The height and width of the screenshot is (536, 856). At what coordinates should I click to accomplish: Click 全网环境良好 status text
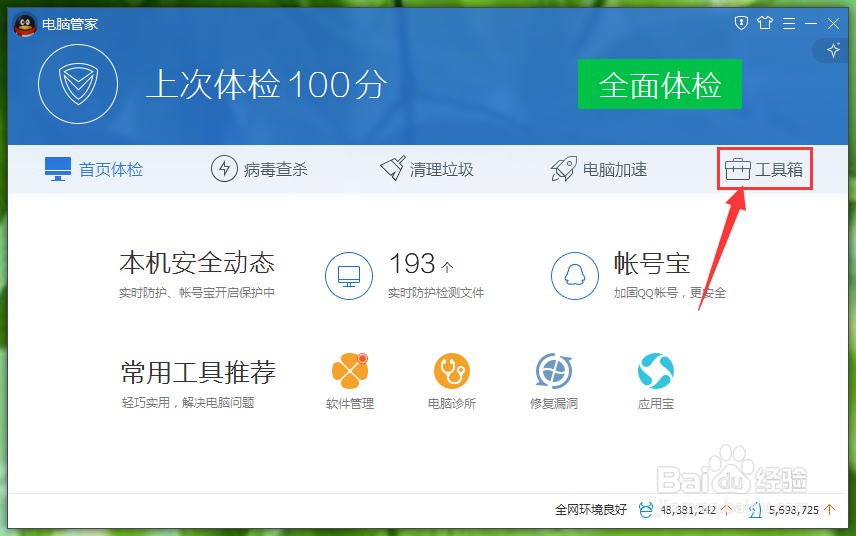pos(591,510)
